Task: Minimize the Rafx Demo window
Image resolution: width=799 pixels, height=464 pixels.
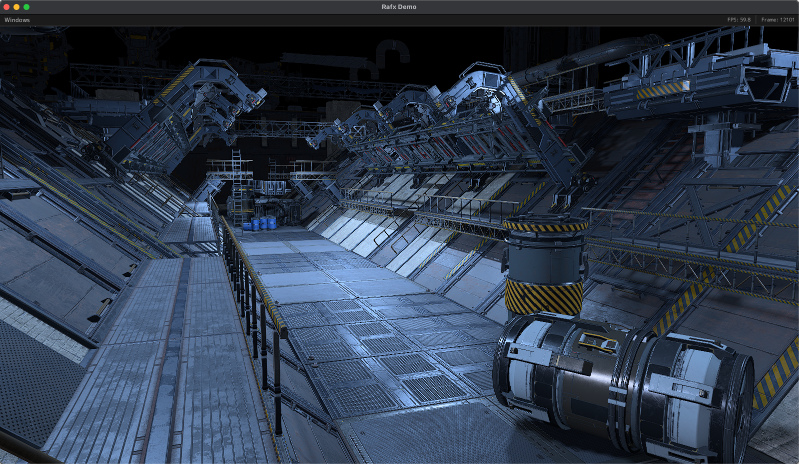Action: click(x=16, y=7)
